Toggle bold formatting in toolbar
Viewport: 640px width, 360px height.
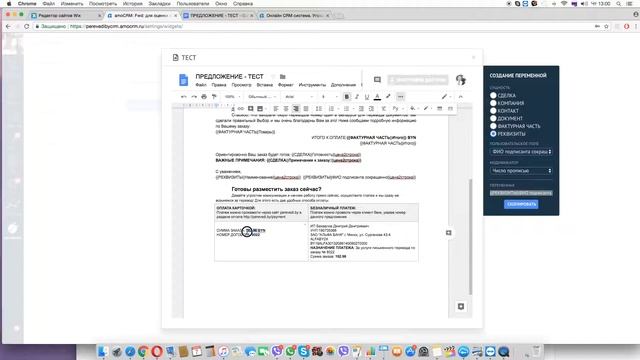[347, 97]
